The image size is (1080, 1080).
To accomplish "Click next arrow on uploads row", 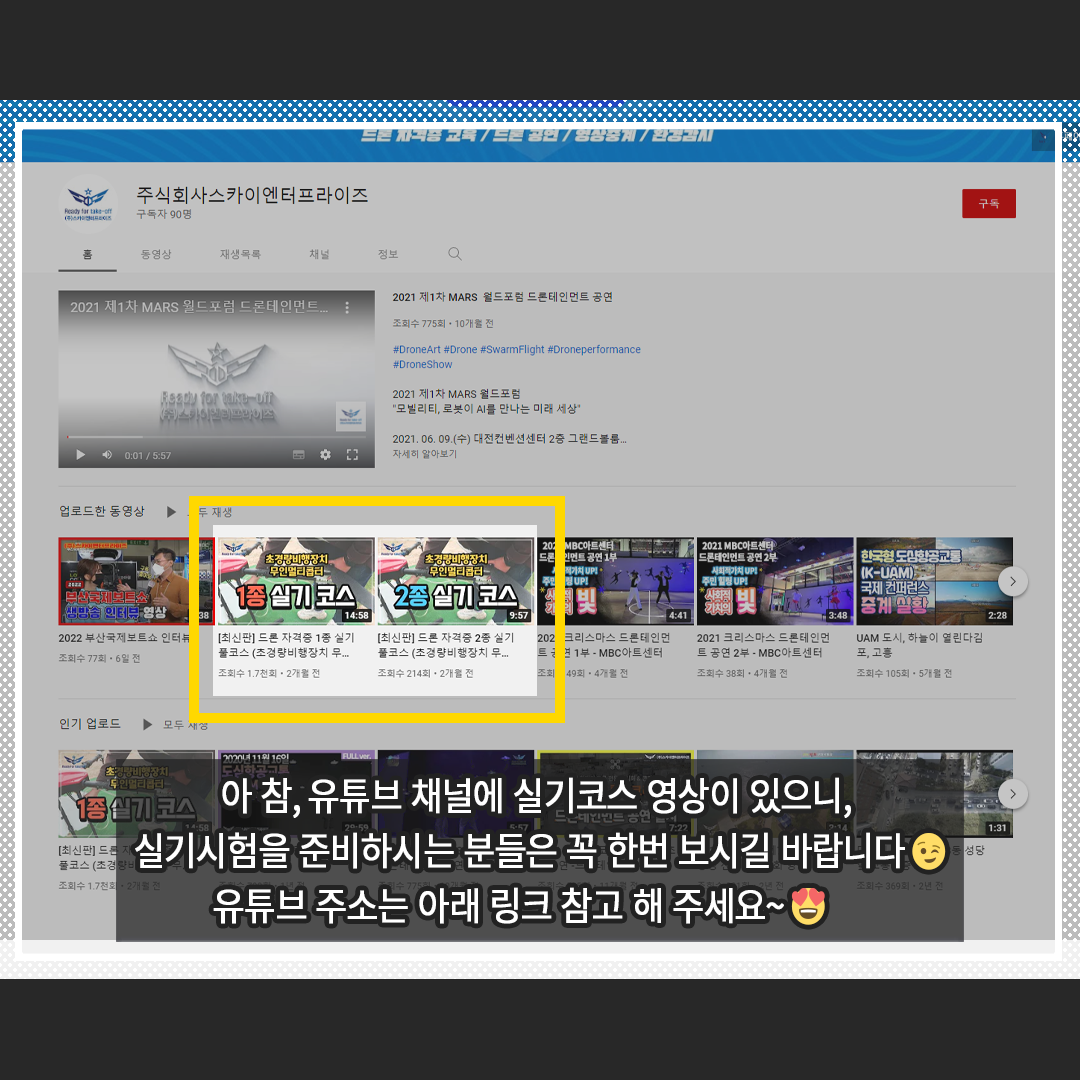I will coord(1012,581).
